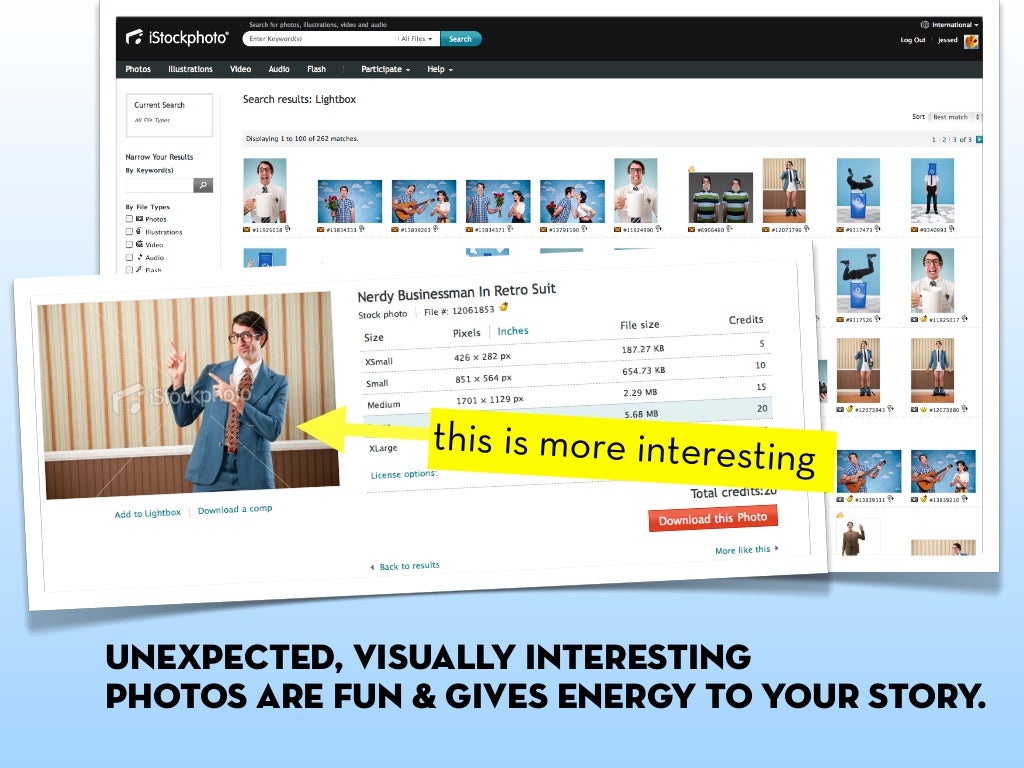Screen dimensions: 1024x768
Task: Open the user avatar next to jessed
Action: (971, 41)
